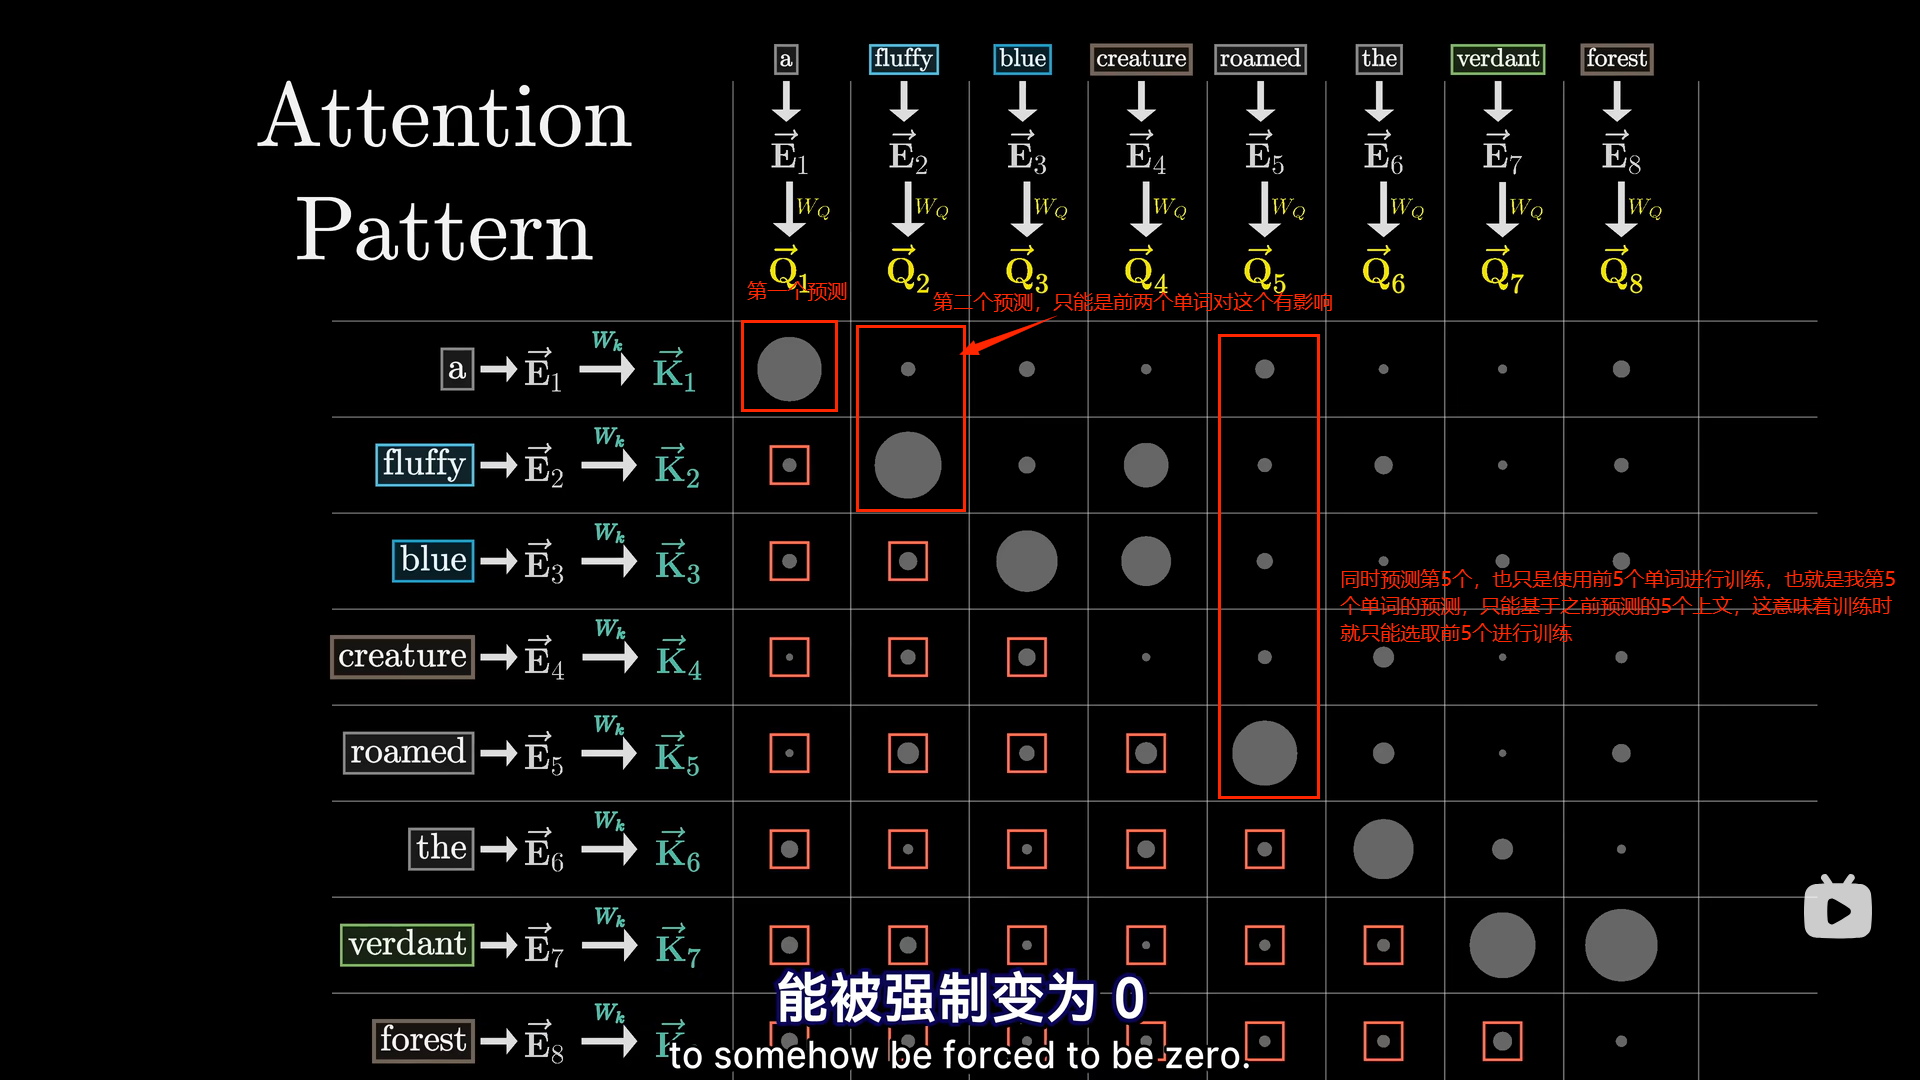Click the W_Q arrow under E3 embedding

click(x=1027, y=208)
